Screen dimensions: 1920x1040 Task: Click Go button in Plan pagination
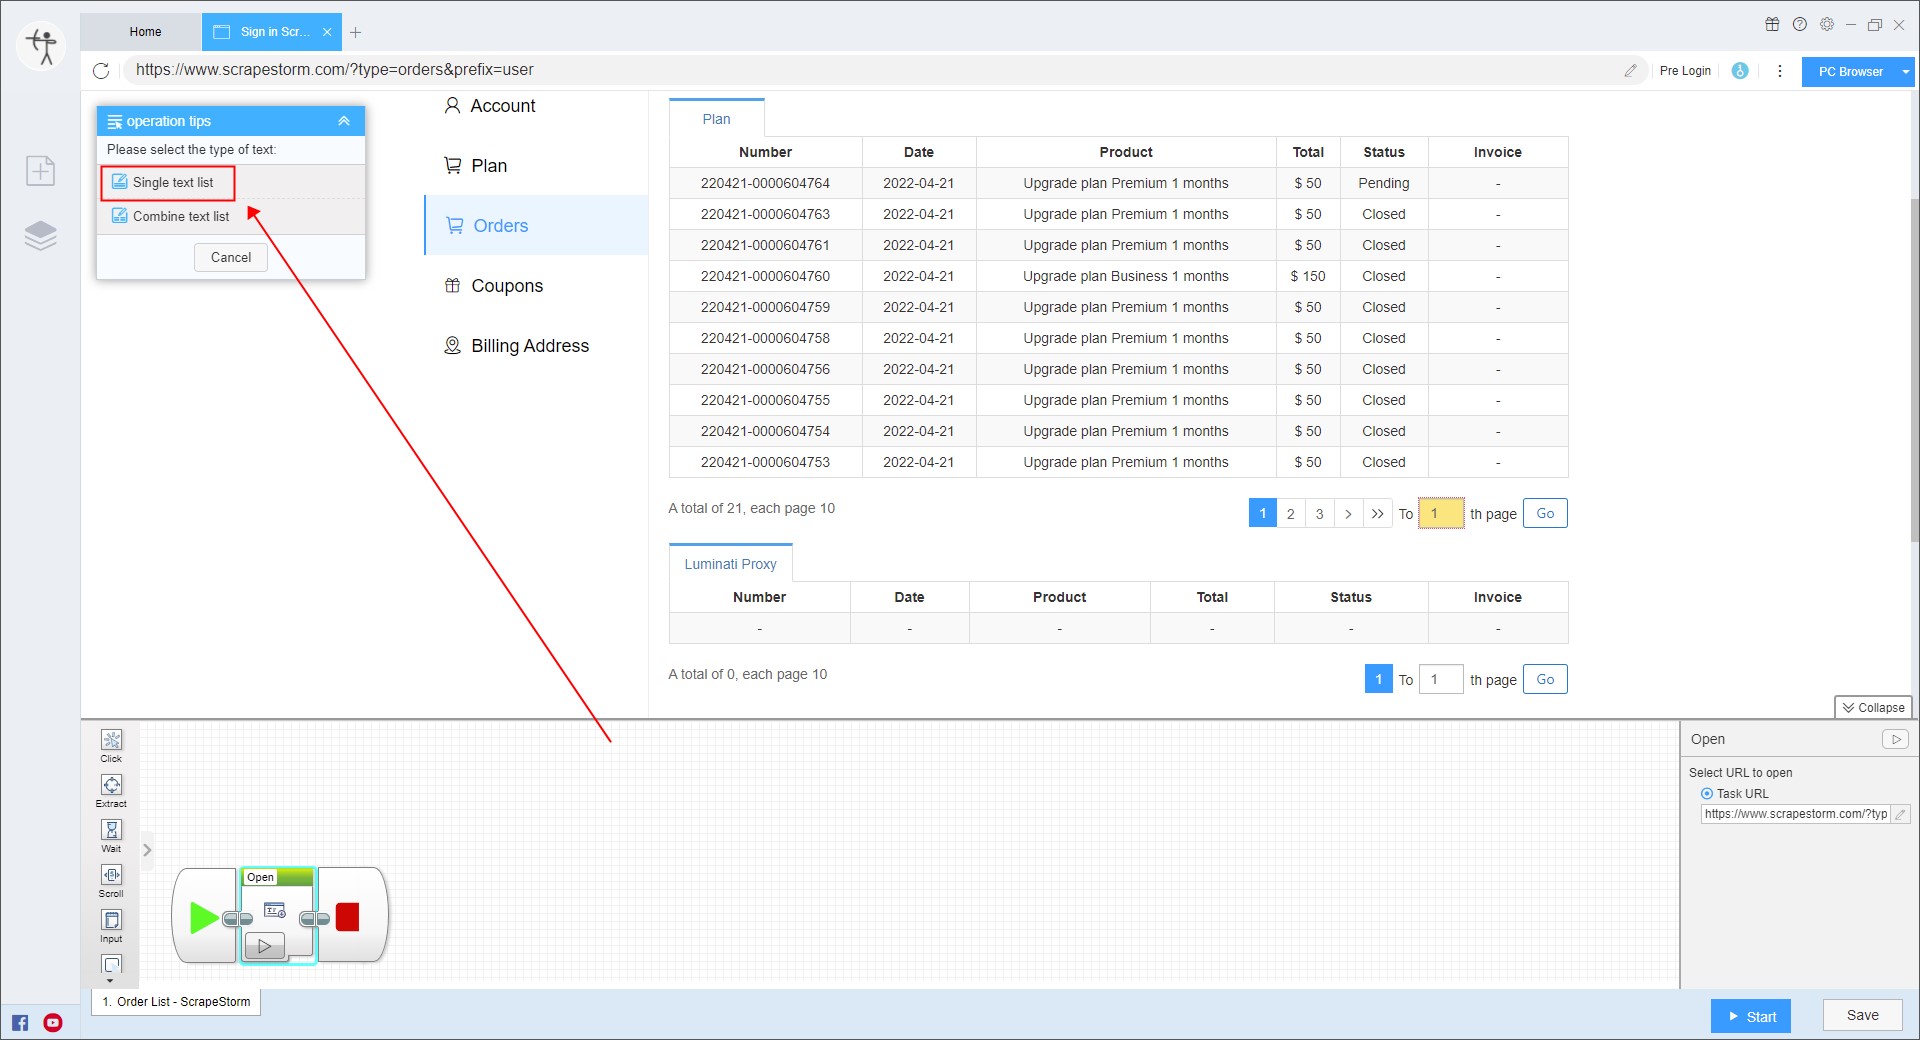click(x=1545, y=514)
